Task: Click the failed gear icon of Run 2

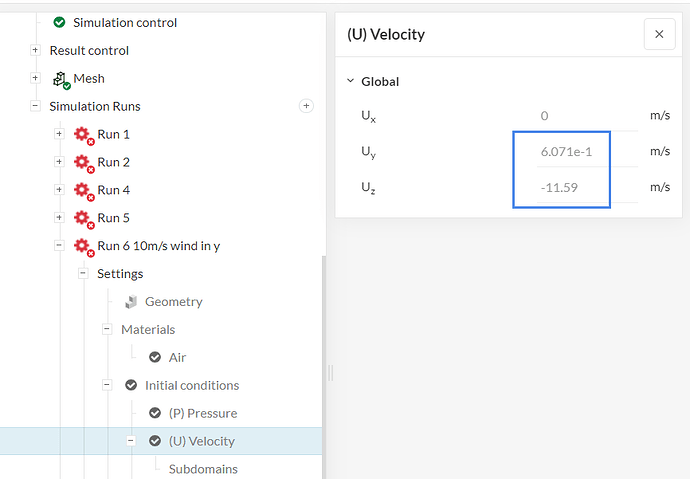Action: click(83, 162)
